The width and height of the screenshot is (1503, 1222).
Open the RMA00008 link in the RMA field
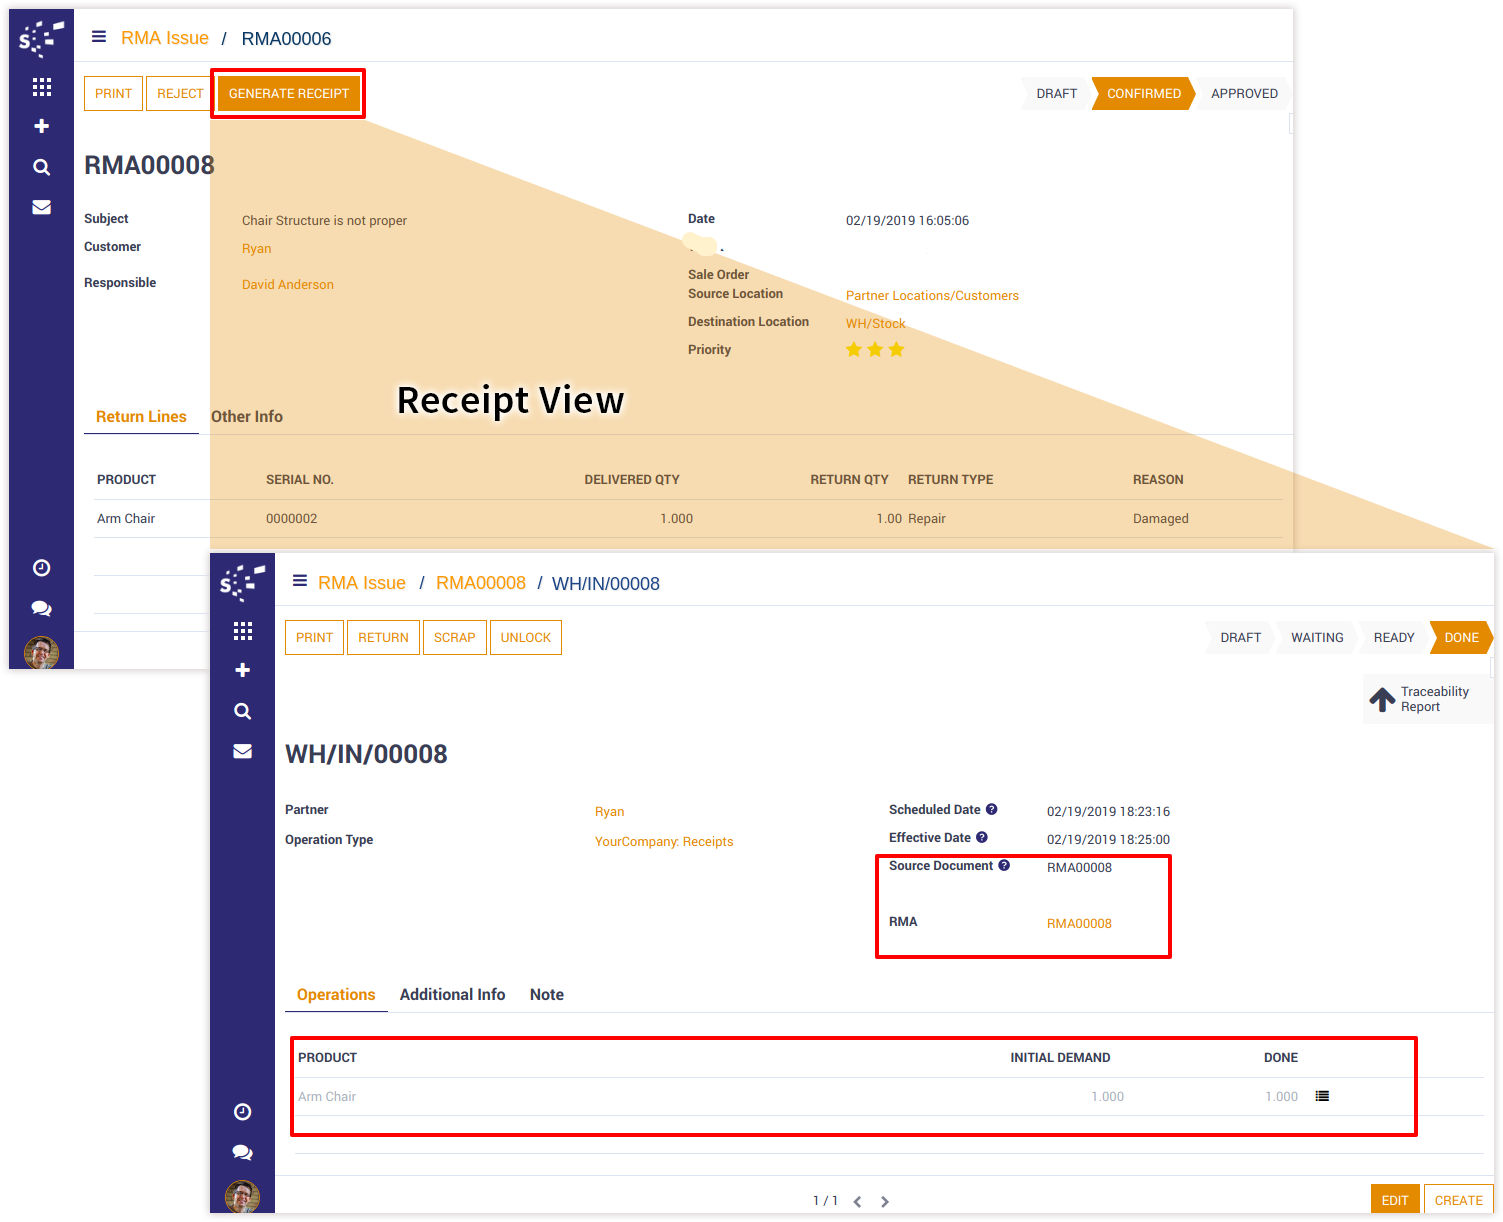point(1078,923)
